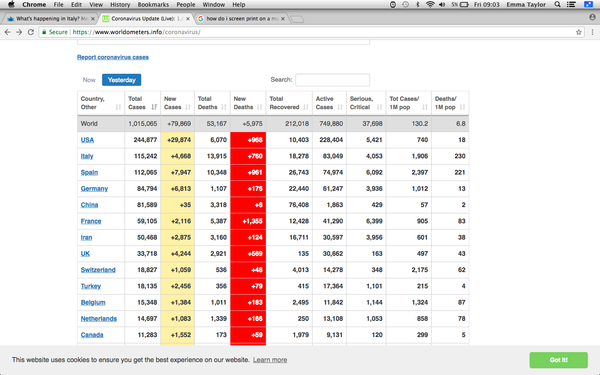The height and width of the screenshot is (375, 600).
Task: Open the Bookmarks menu
Action: click(x=153, y=5)
